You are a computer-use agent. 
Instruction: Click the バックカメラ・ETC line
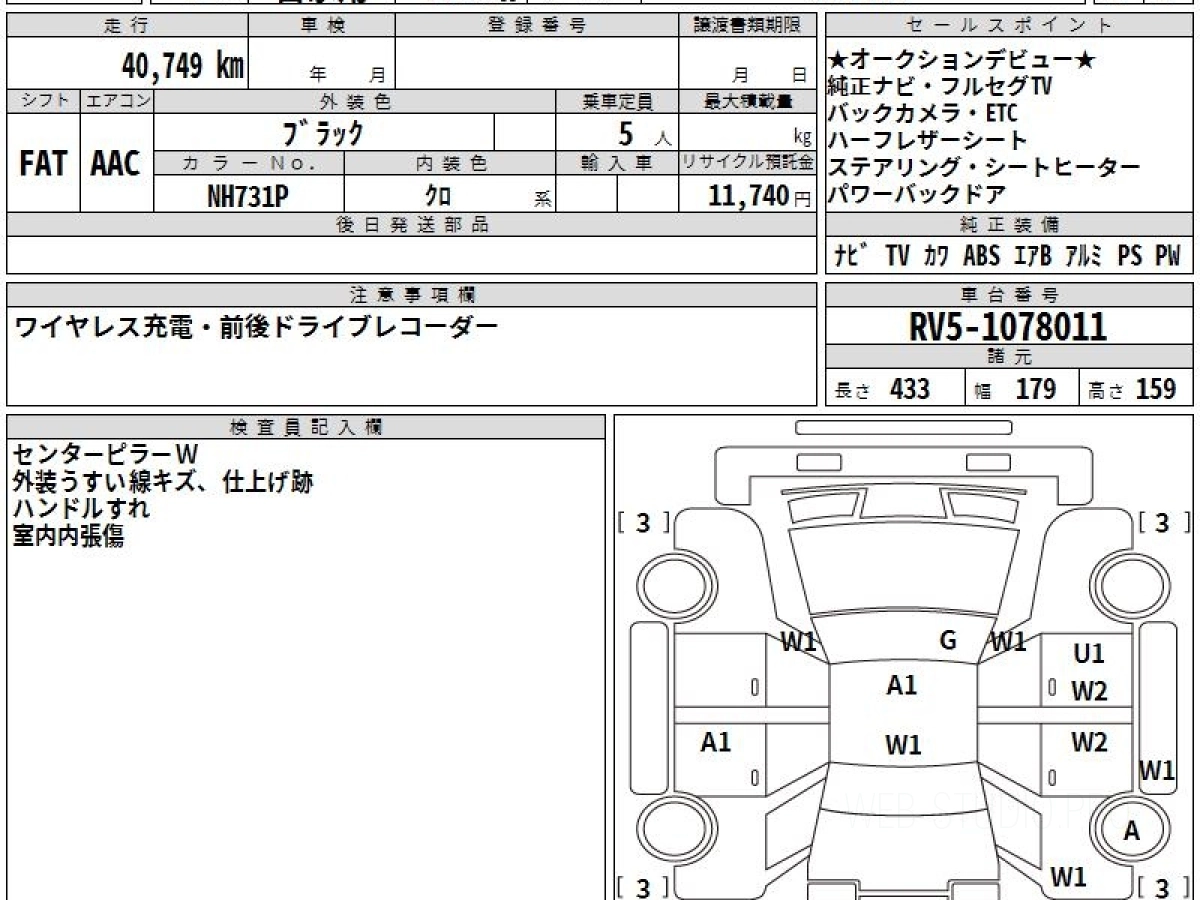tap(922, 114)
